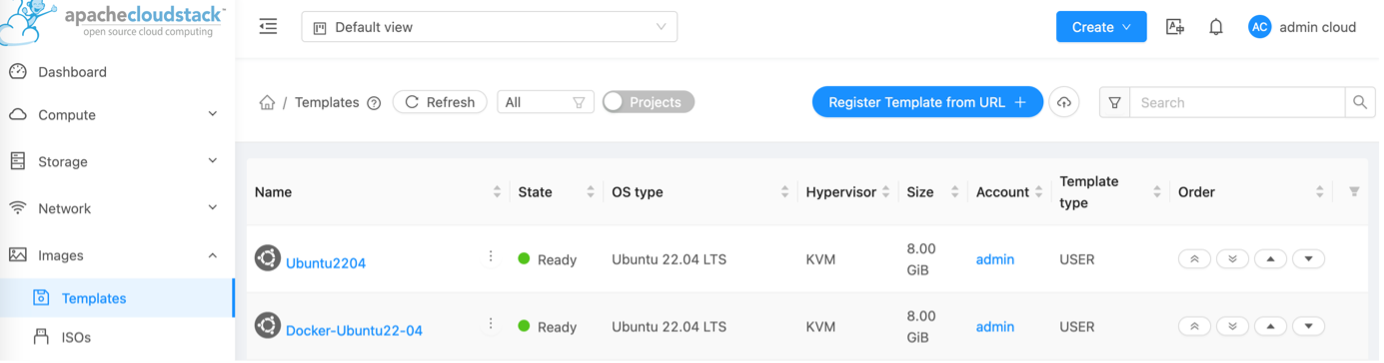Click the KVM cell in Docker-Ubuntu22-04 row
The height and width of the screenshot is (363, 1384).
[x=820, y=326]
